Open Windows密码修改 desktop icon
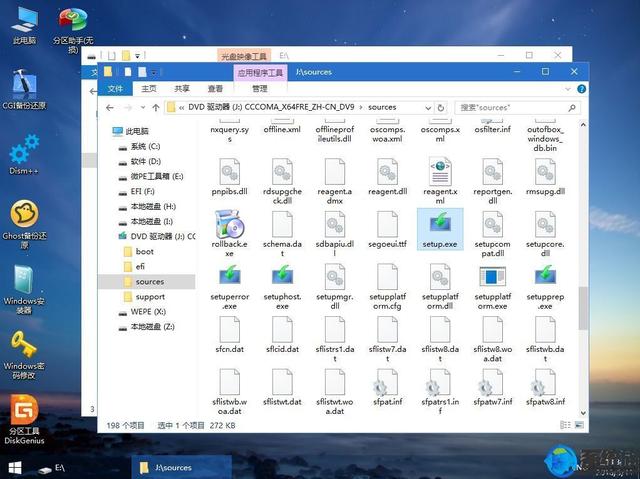Image resolution: width=640 pixels, height=479 pixels. [24, 355]
